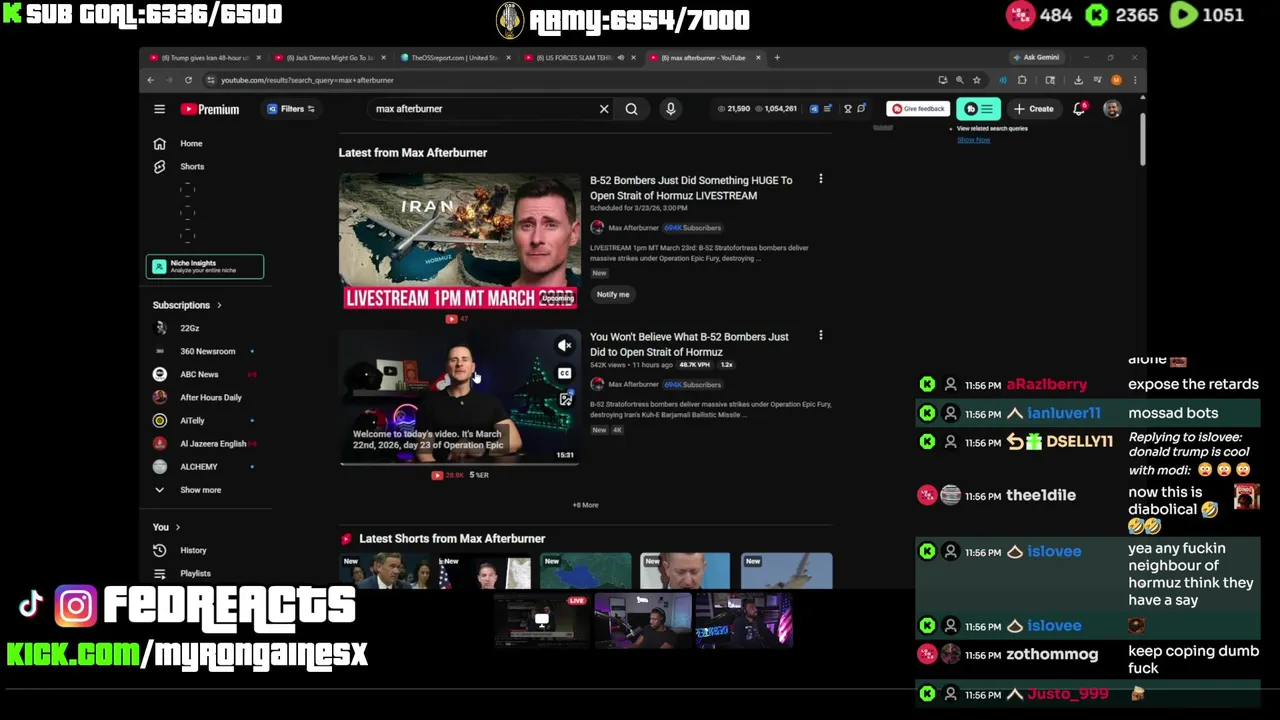This screenshot has width=1280, height=720.
Task: Click 'You Won't Believe What B-52 Bombers' title
Action: 689,344
